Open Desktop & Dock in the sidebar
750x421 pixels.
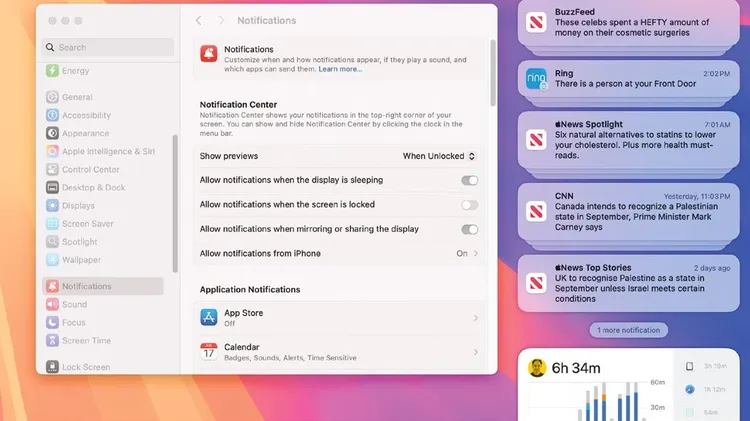click(93, 188)
